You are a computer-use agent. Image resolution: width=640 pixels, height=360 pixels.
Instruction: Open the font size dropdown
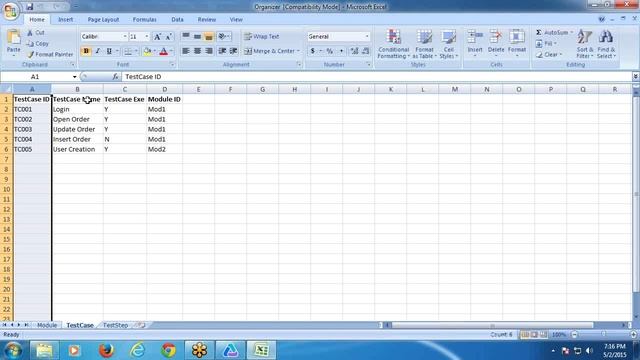(147, 37)
